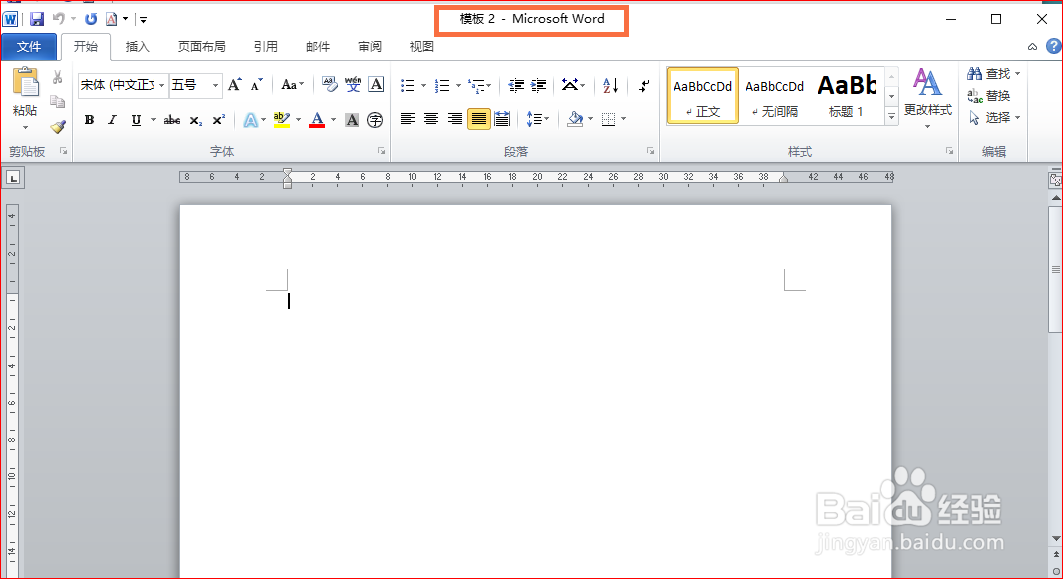Image resolution: width=1063 pixels, height=579 pixels.
Task: Align text right
Action: [454, 119]
